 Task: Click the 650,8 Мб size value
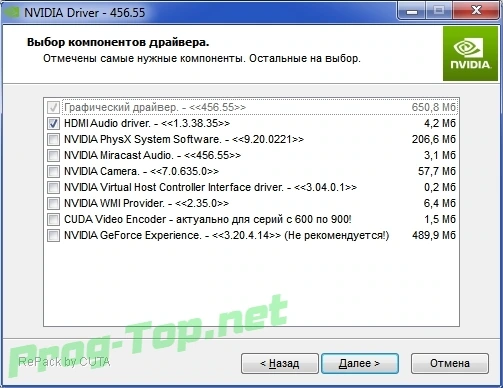[433, 107]
